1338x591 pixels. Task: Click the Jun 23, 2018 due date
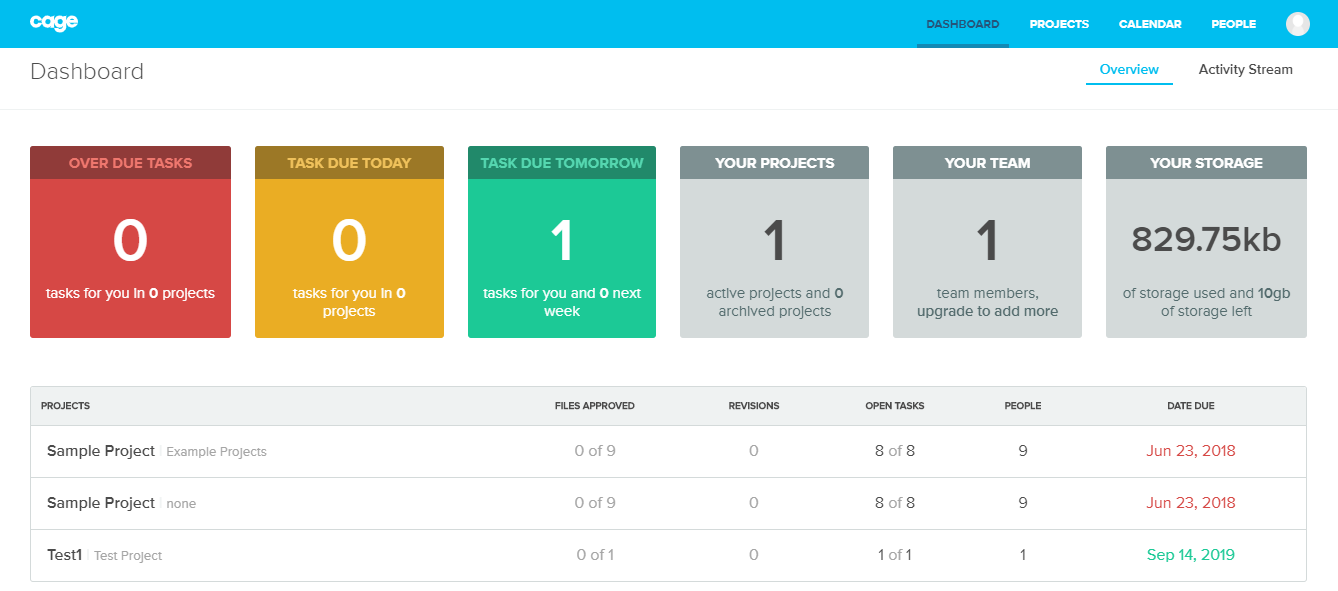tap(1190, 450)
